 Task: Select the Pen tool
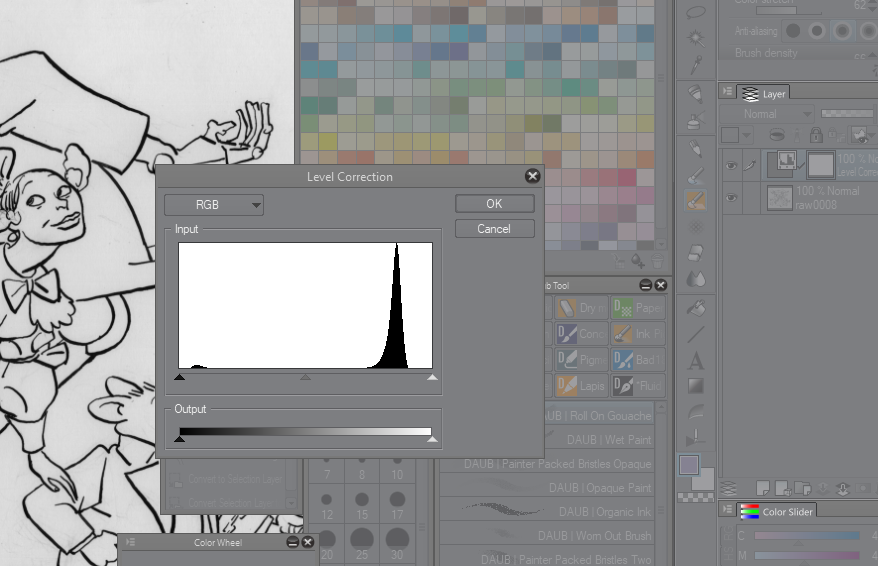[x=696, y=93]
